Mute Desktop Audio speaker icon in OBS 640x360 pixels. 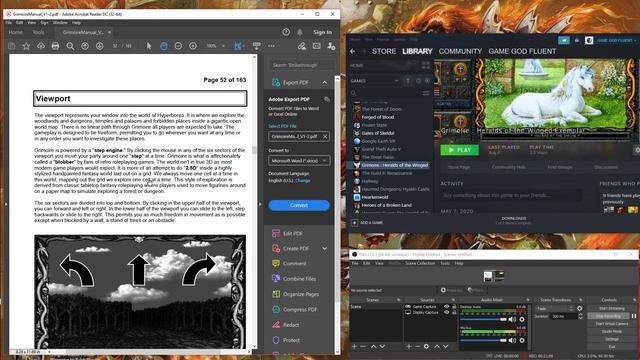(512, 319)
